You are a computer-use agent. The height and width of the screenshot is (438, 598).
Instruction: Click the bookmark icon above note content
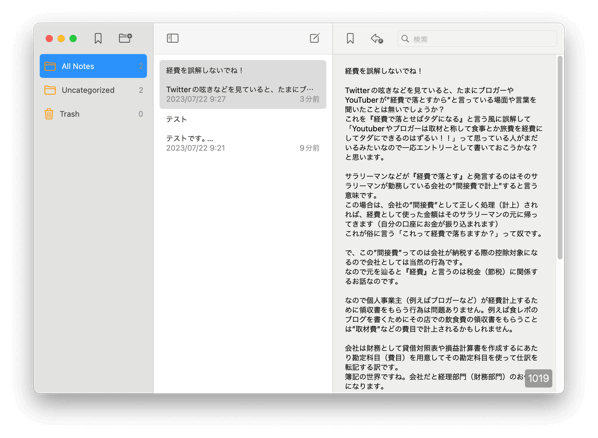click(x=350, y=38)
